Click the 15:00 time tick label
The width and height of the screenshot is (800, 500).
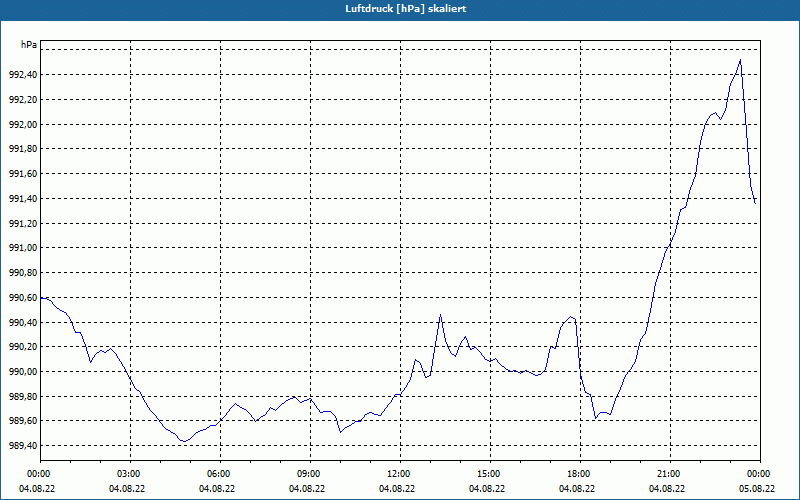pos(490,474)
